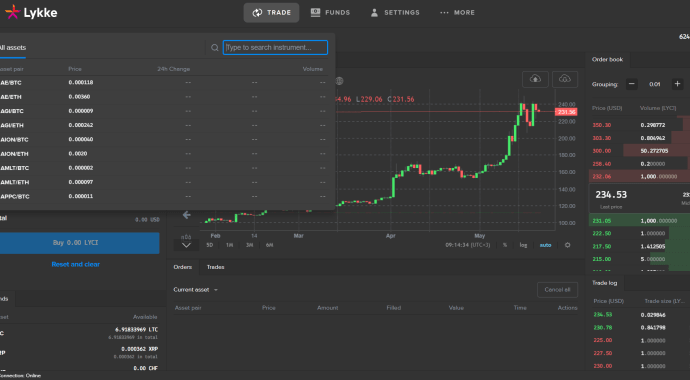Toggle auto scale on chart

(545, 245)
